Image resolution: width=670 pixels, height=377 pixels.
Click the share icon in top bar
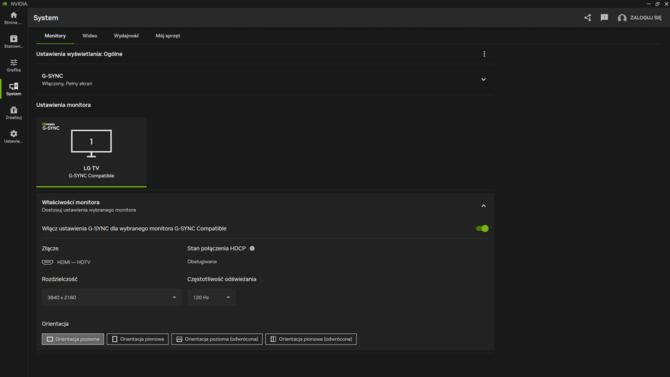tap(588, 18)
